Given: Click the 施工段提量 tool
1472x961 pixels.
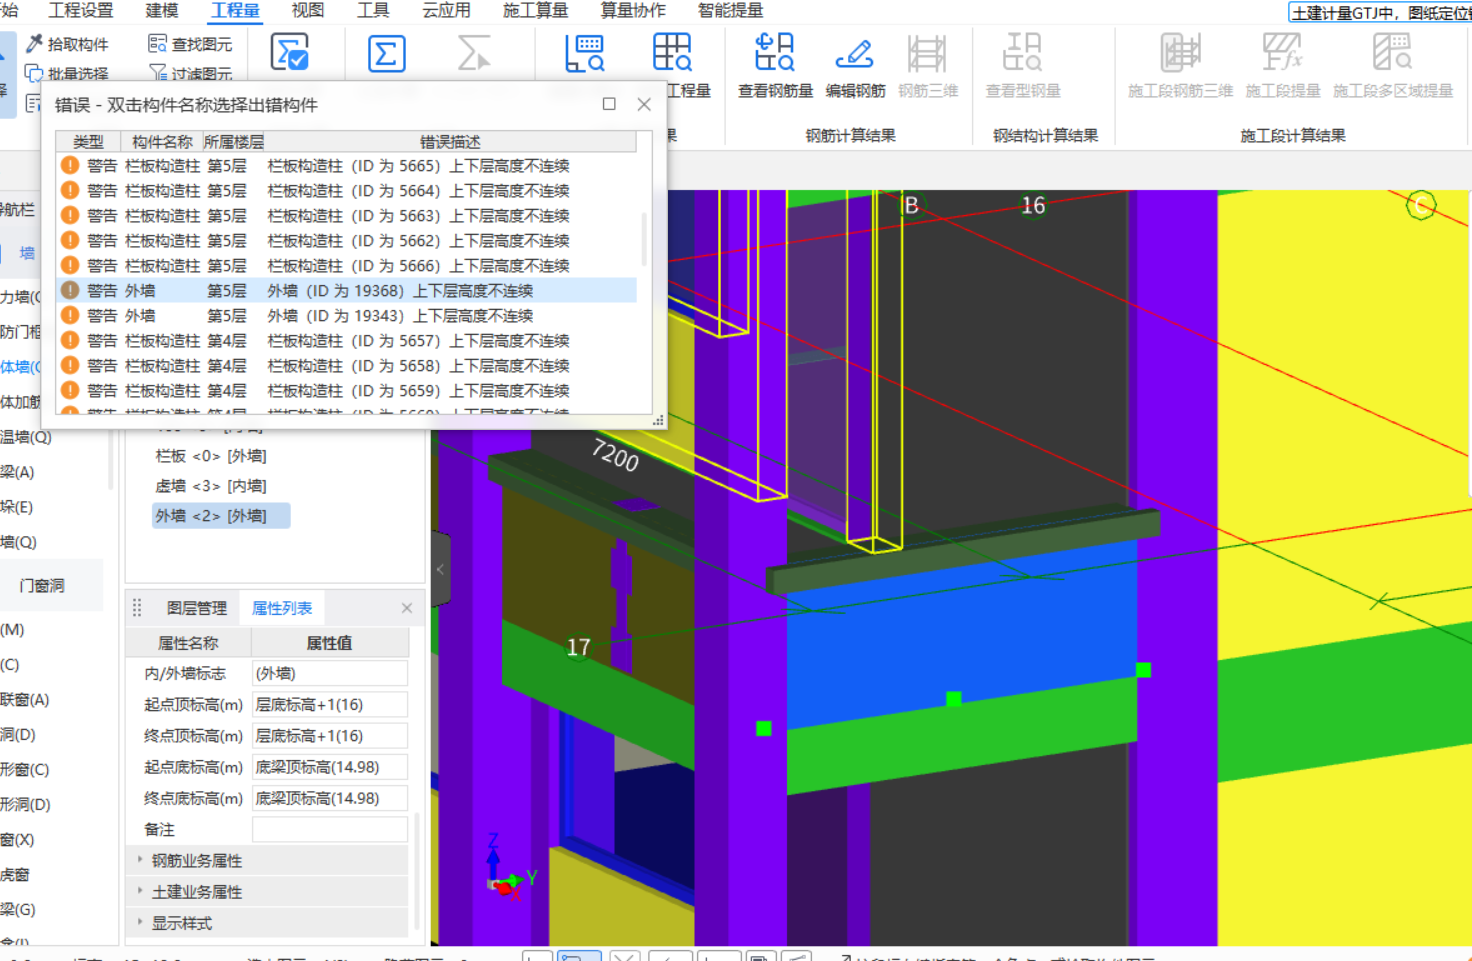Looking at the screenshot, I should [1283, 65].
